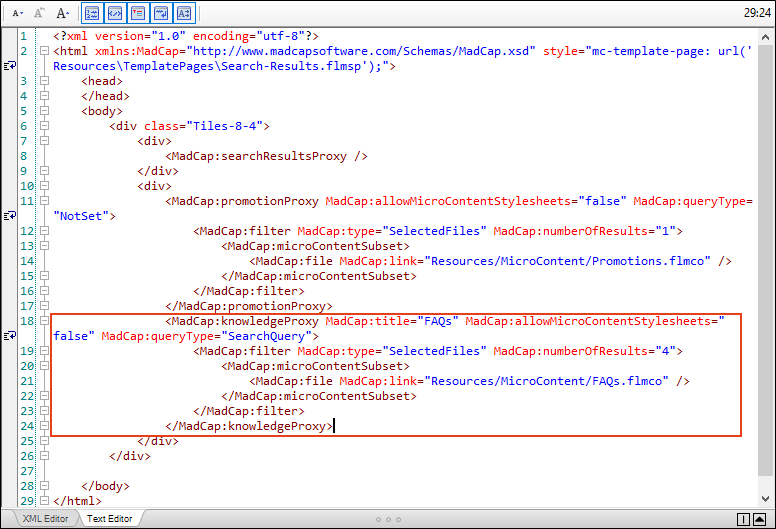Click line number 14 in gutter
The width and height of the screenshot is (776, 529).
coord(27,261)
